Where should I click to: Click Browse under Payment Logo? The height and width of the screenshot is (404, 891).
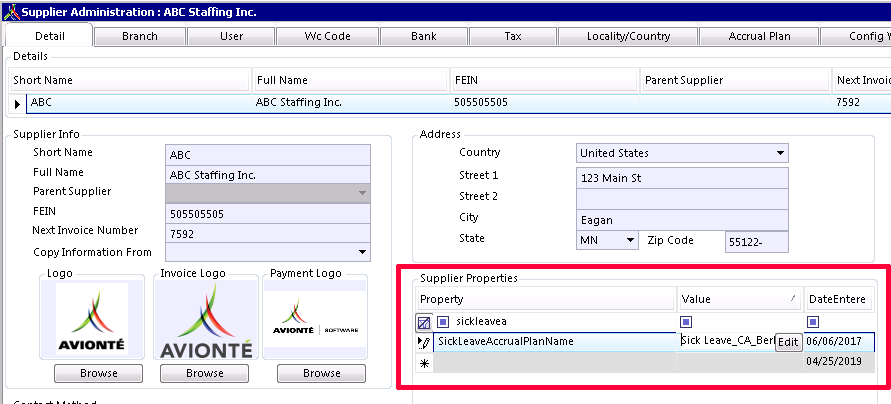pyautogui.click(x=322, y=373)
